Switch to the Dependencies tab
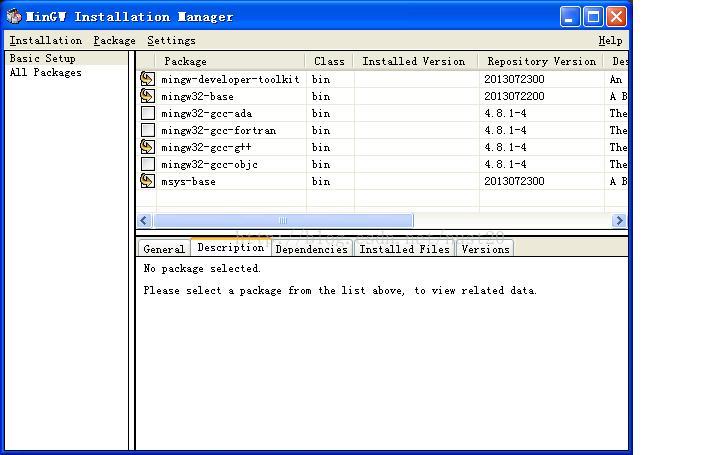Viewport: 720px width, 455px height. [312, 249]
